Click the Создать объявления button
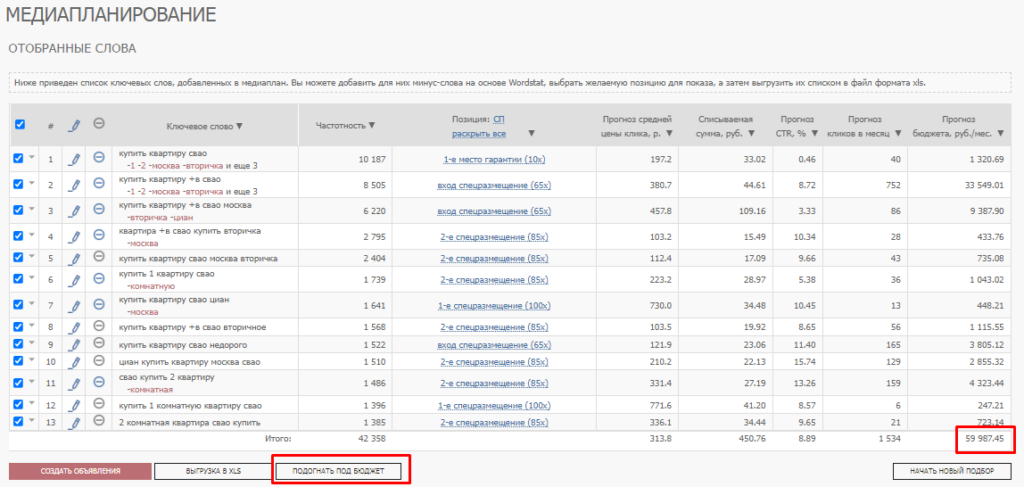 pyautogui.click(x=81, y=471)
